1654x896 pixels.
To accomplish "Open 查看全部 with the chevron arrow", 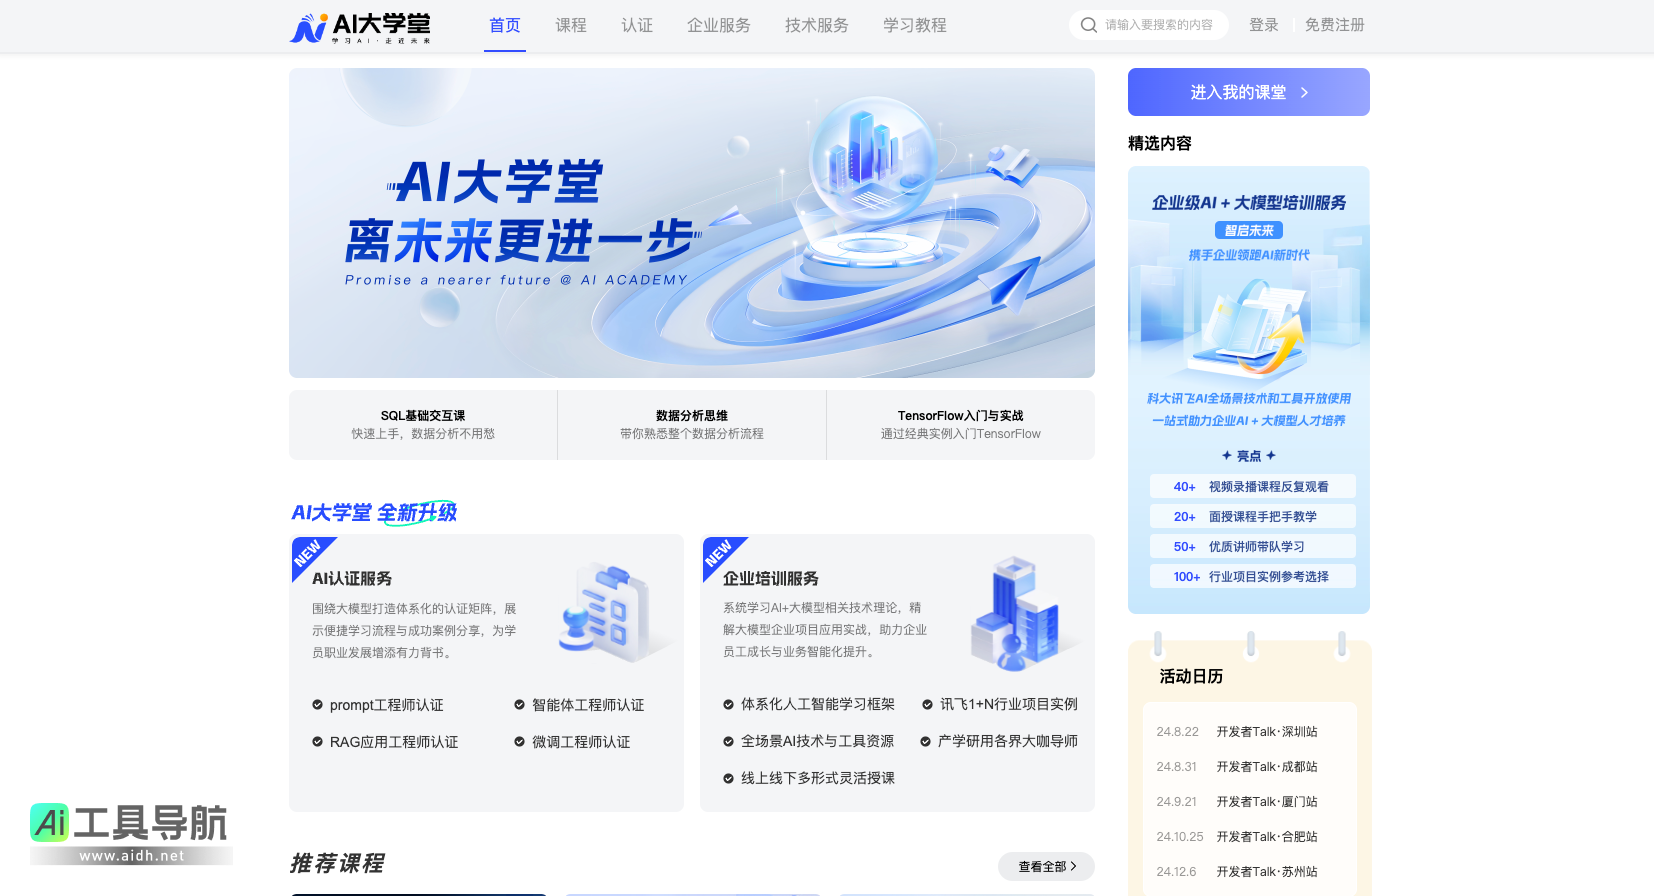I will [1046, 866].
